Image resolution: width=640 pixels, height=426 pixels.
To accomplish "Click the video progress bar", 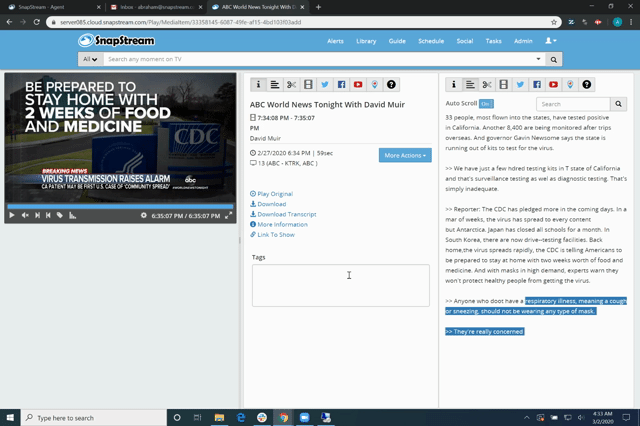I will click(x=120, y=206).
